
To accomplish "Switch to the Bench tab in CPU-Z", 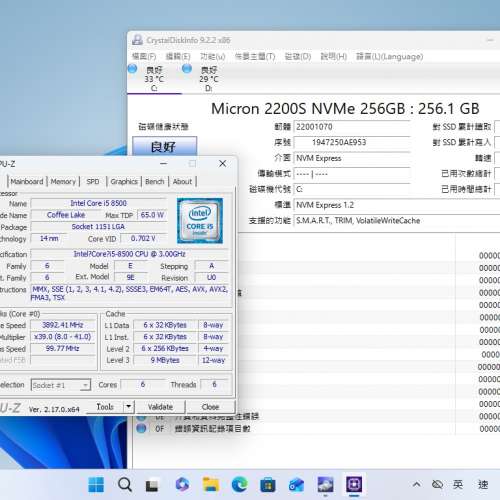I will coord(155,182).
